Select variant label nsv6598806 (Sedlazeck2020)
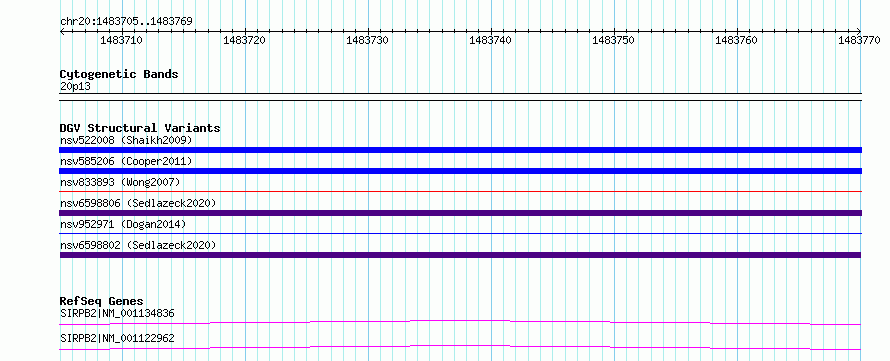 (x=138, y=203)
